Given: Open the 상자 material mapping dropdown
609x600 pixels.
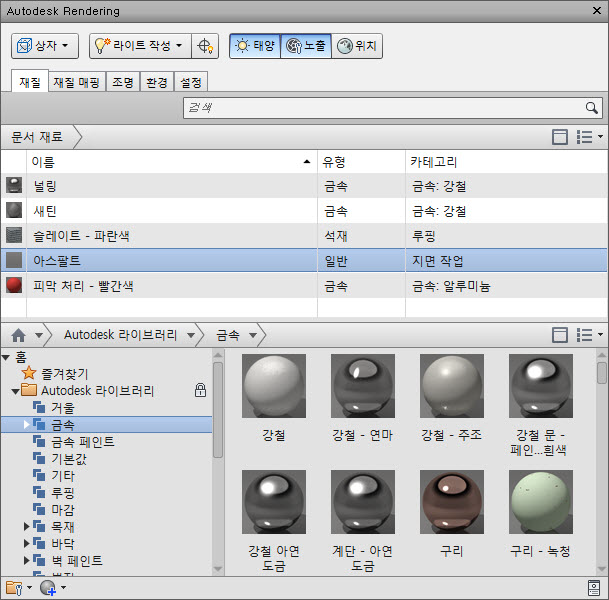Looking at the screenshot, I should (x=45, y=46).
